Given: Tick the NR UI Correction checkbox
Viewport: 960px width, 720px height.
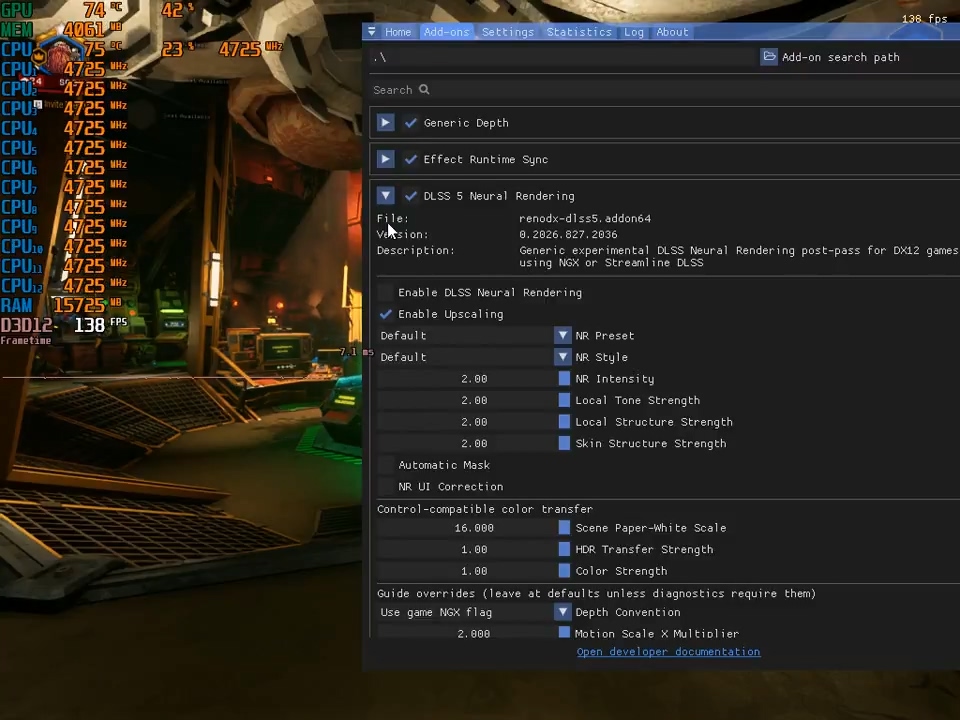Looking at the screenshot, I should coord(386,486).
